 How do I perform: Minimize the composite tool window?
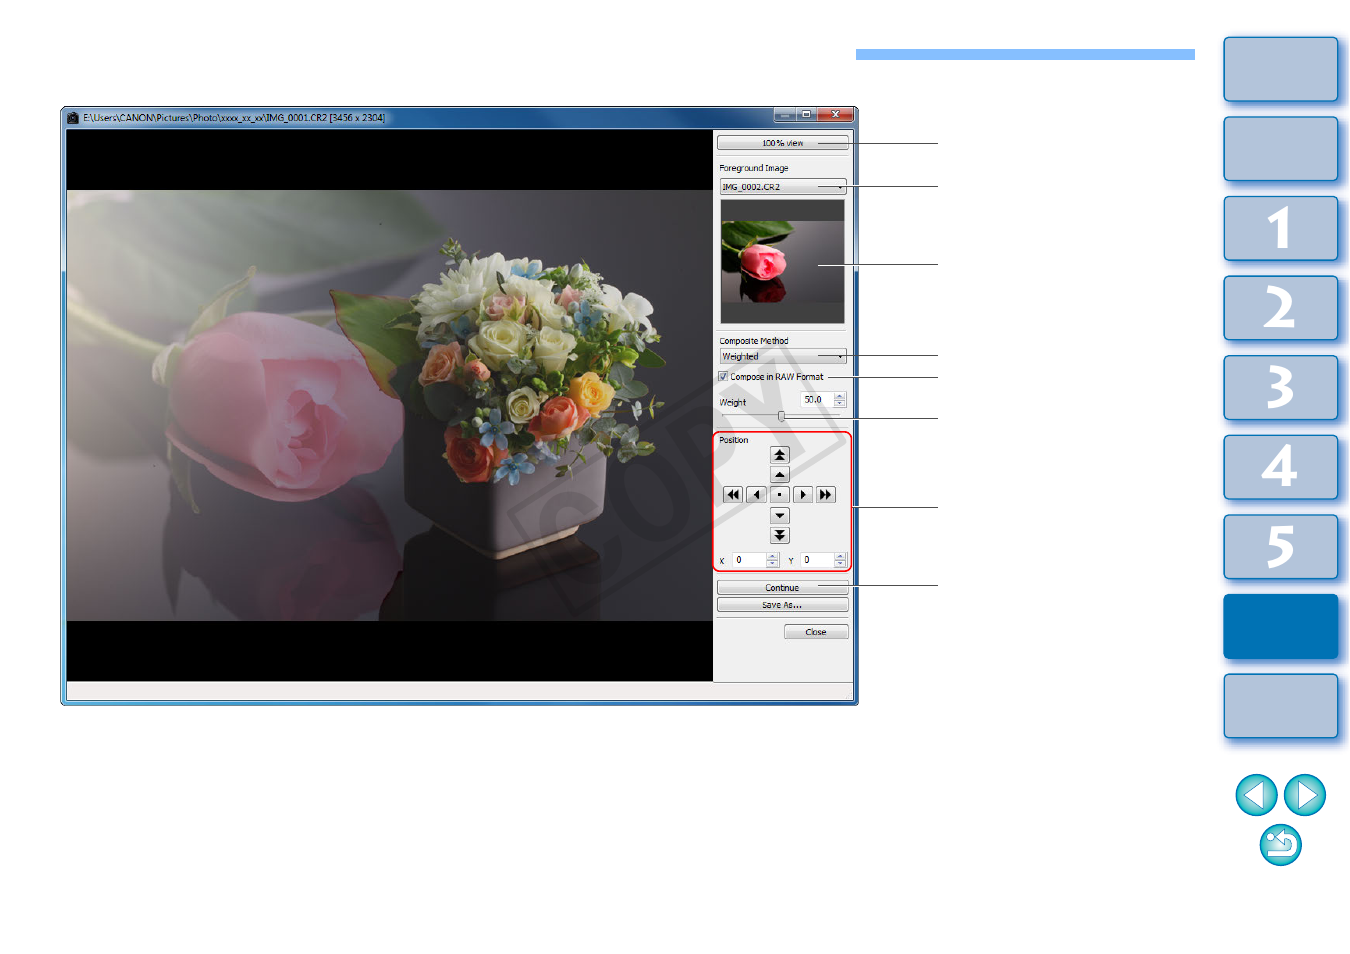click(785, 114)
